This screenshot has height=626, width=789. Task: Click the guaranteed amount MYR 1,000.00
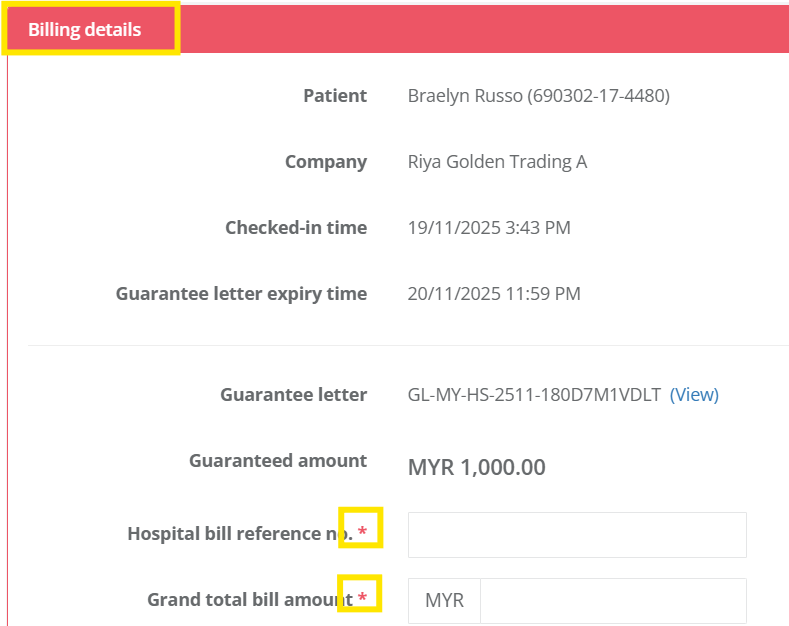(476, 467)
